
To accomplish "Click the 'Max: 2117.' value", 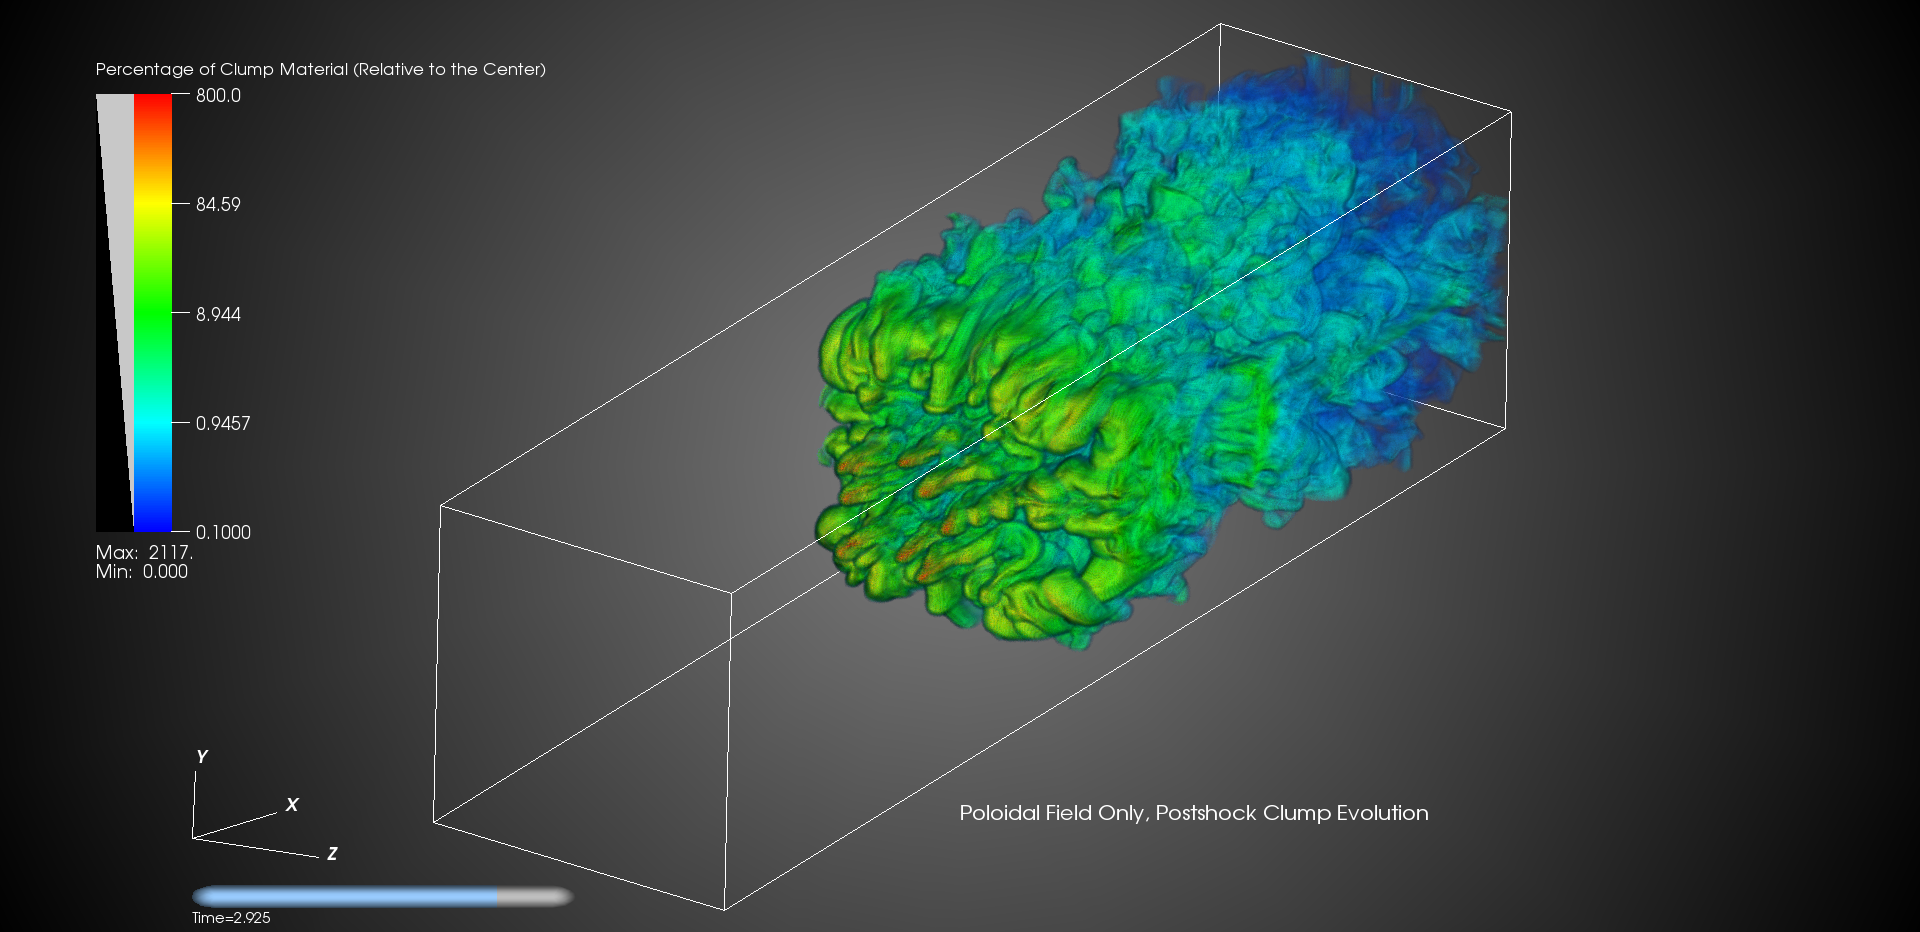I will click(144, 552).
